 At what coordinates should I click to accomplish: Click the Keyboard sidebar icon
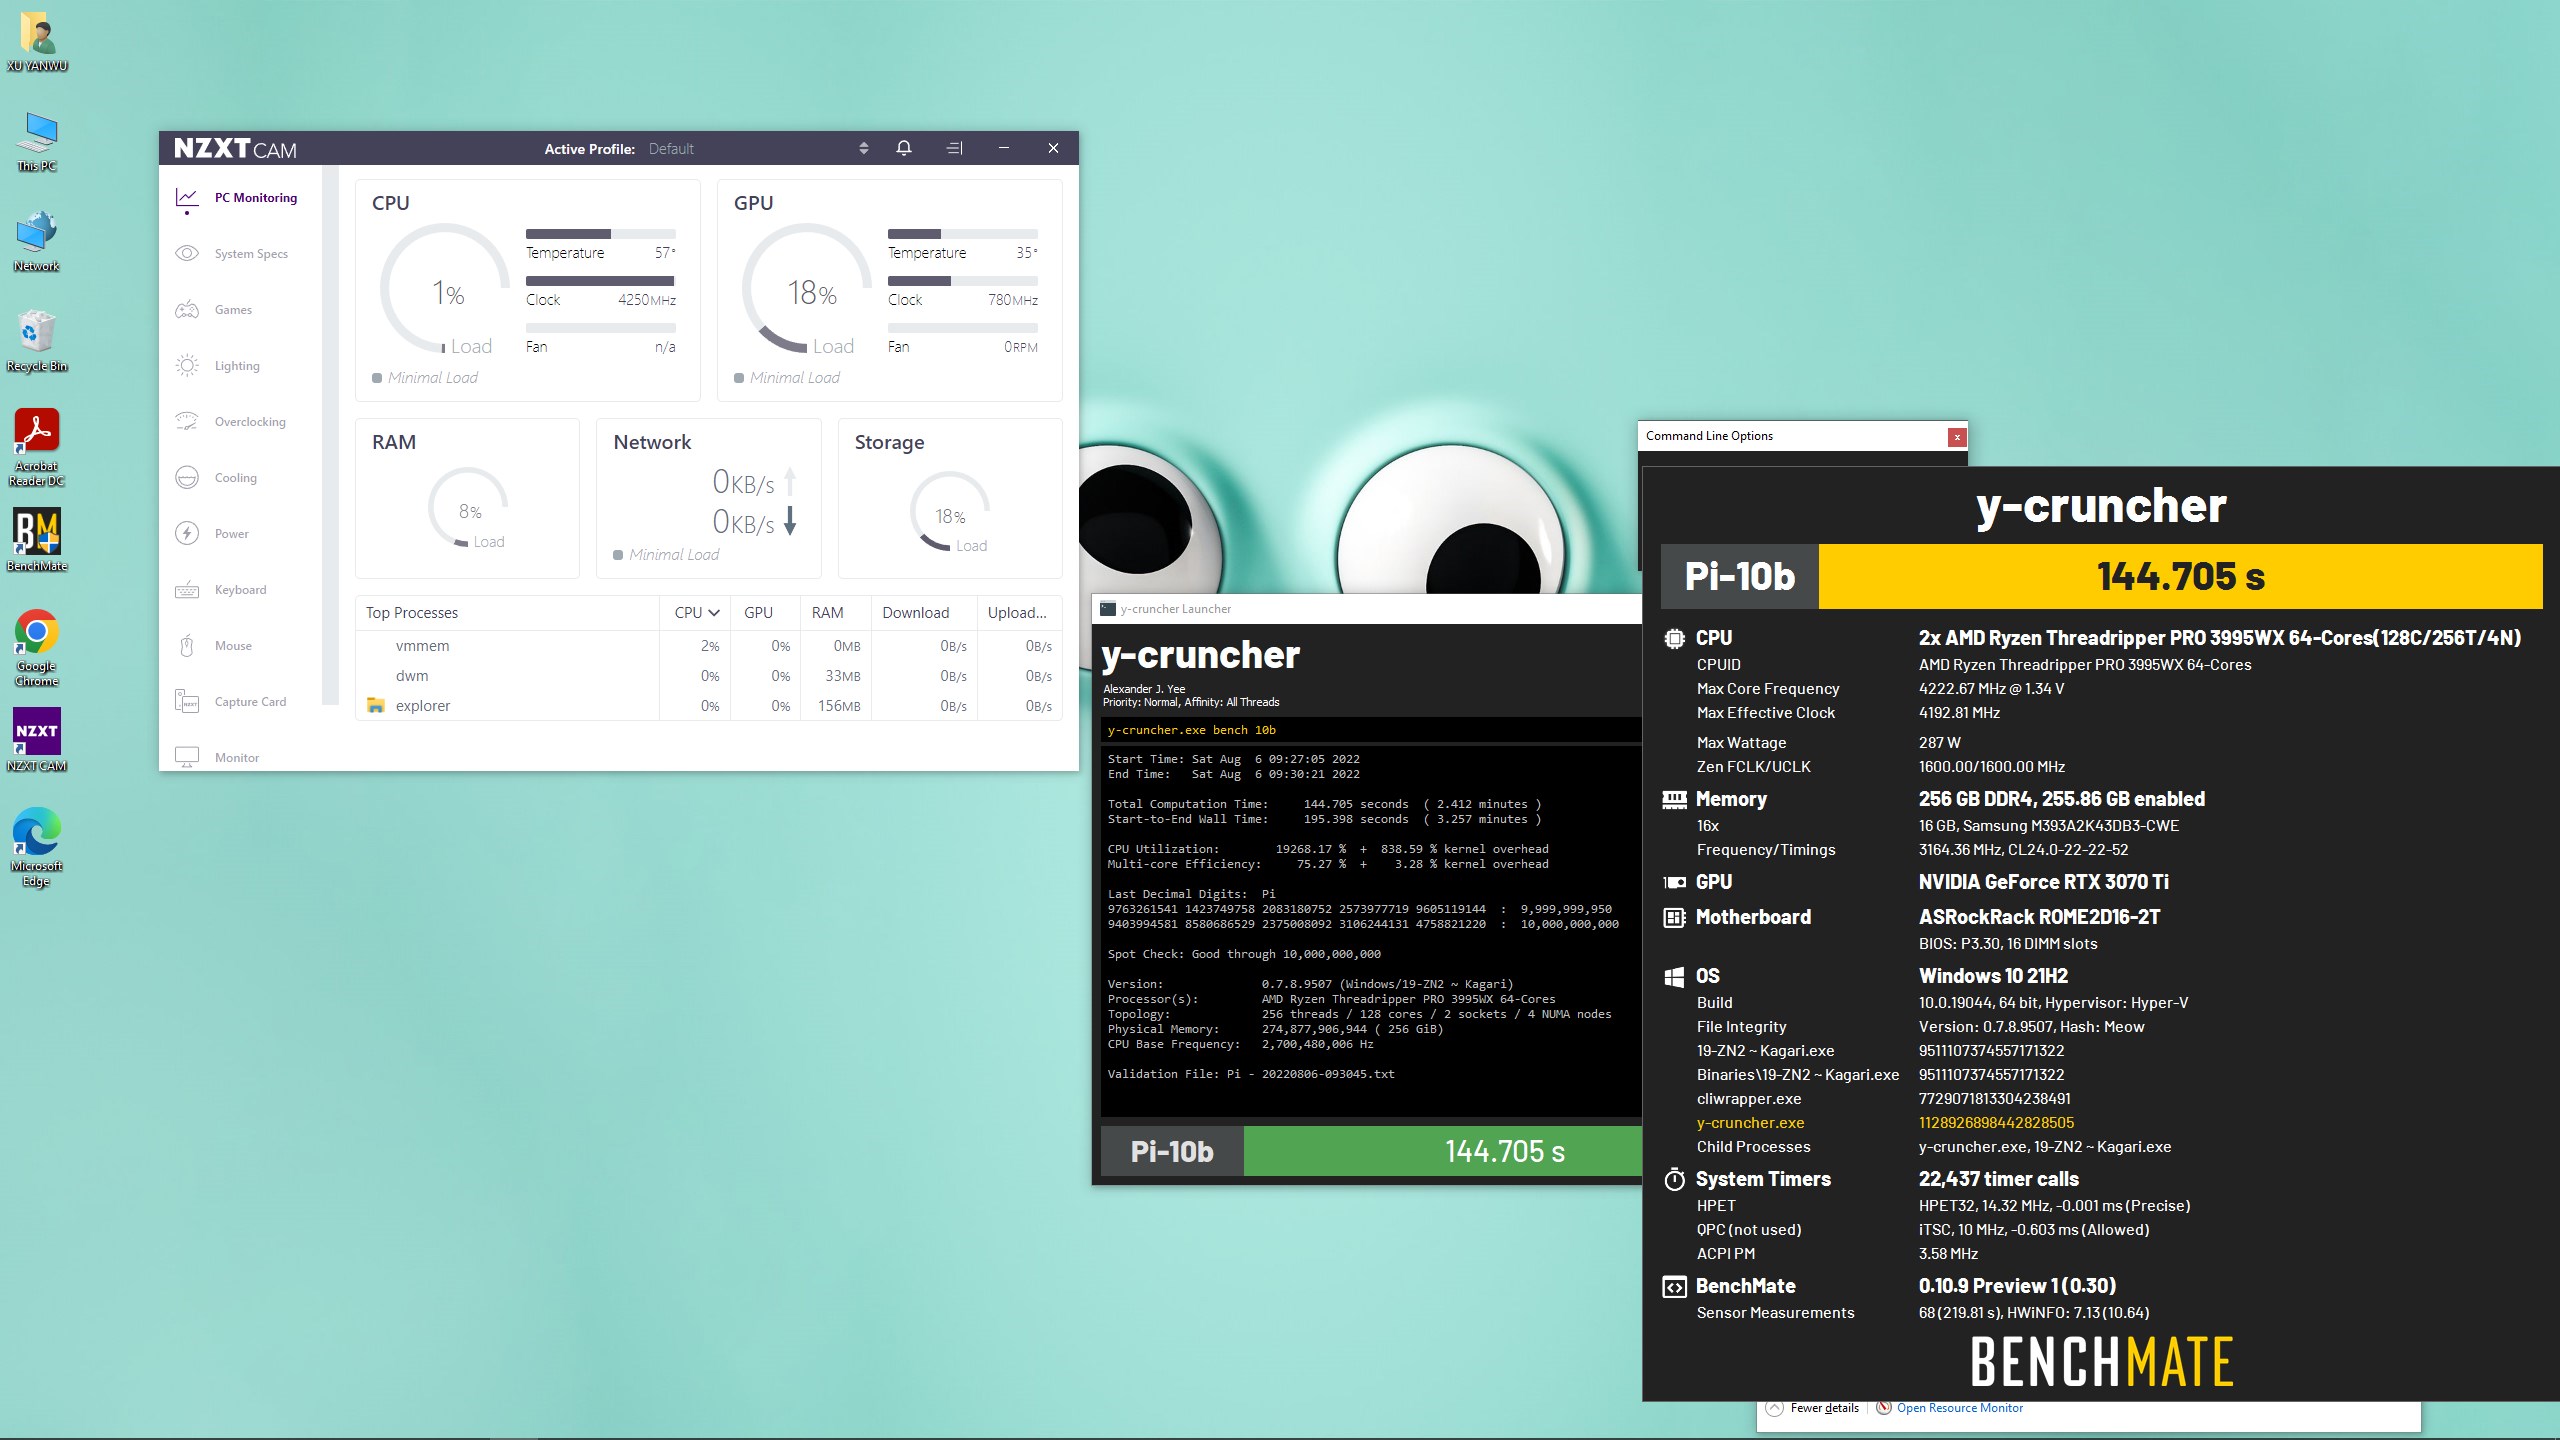(x=187, y=590)
